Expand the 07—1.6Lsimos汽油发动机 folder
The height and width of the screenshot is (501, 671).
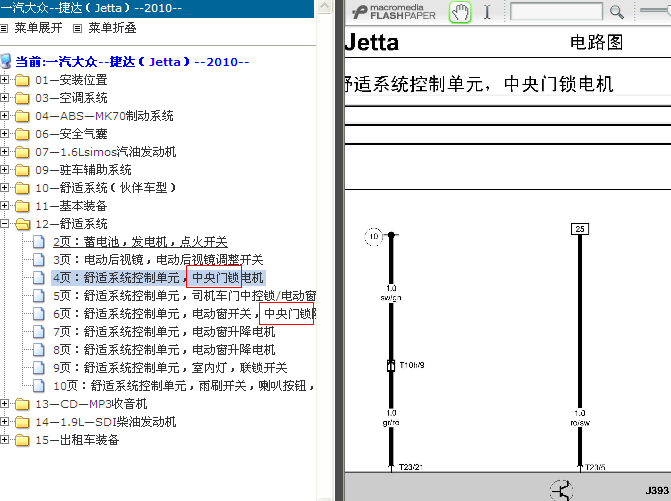(x=4, y=151)
